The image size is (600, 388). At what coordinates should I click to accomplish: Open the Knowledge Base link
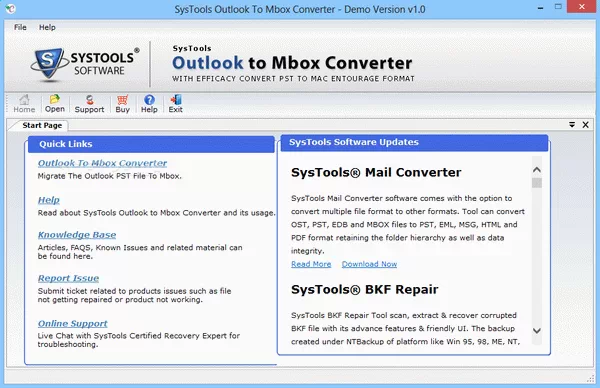tap(77, 235)
